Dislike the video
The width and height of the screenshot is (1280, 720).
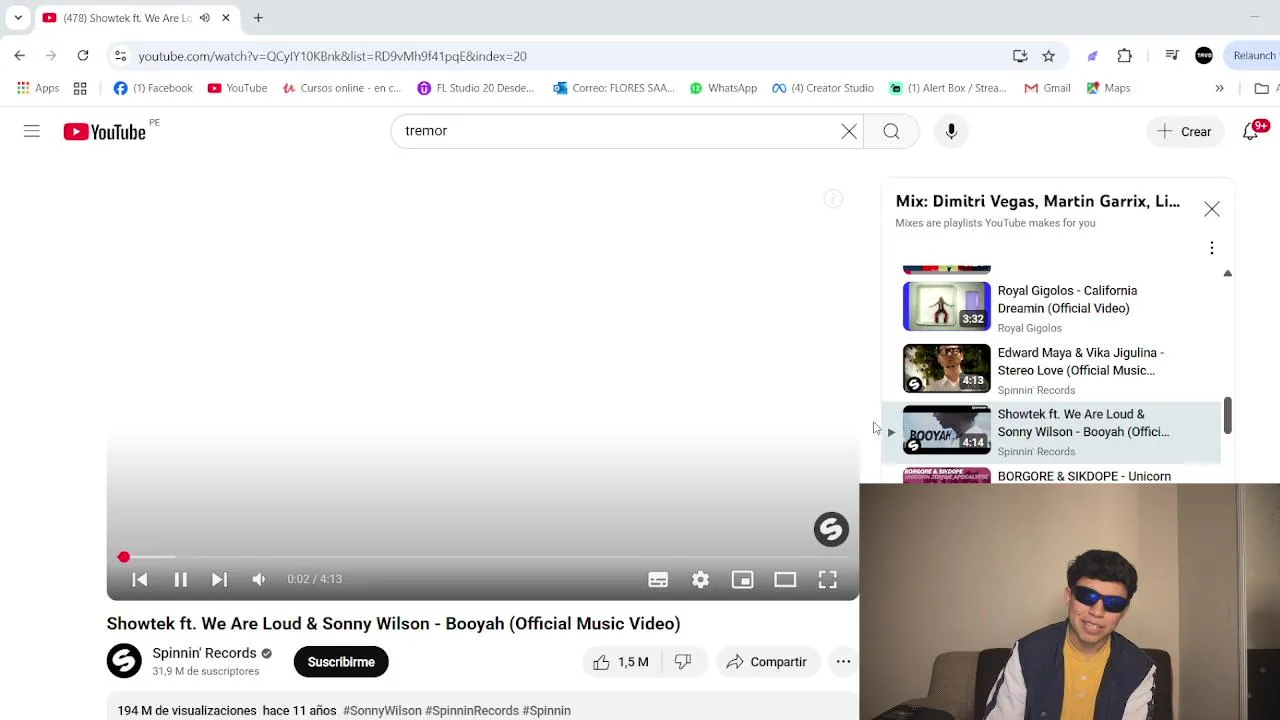[x=683, y=662]
